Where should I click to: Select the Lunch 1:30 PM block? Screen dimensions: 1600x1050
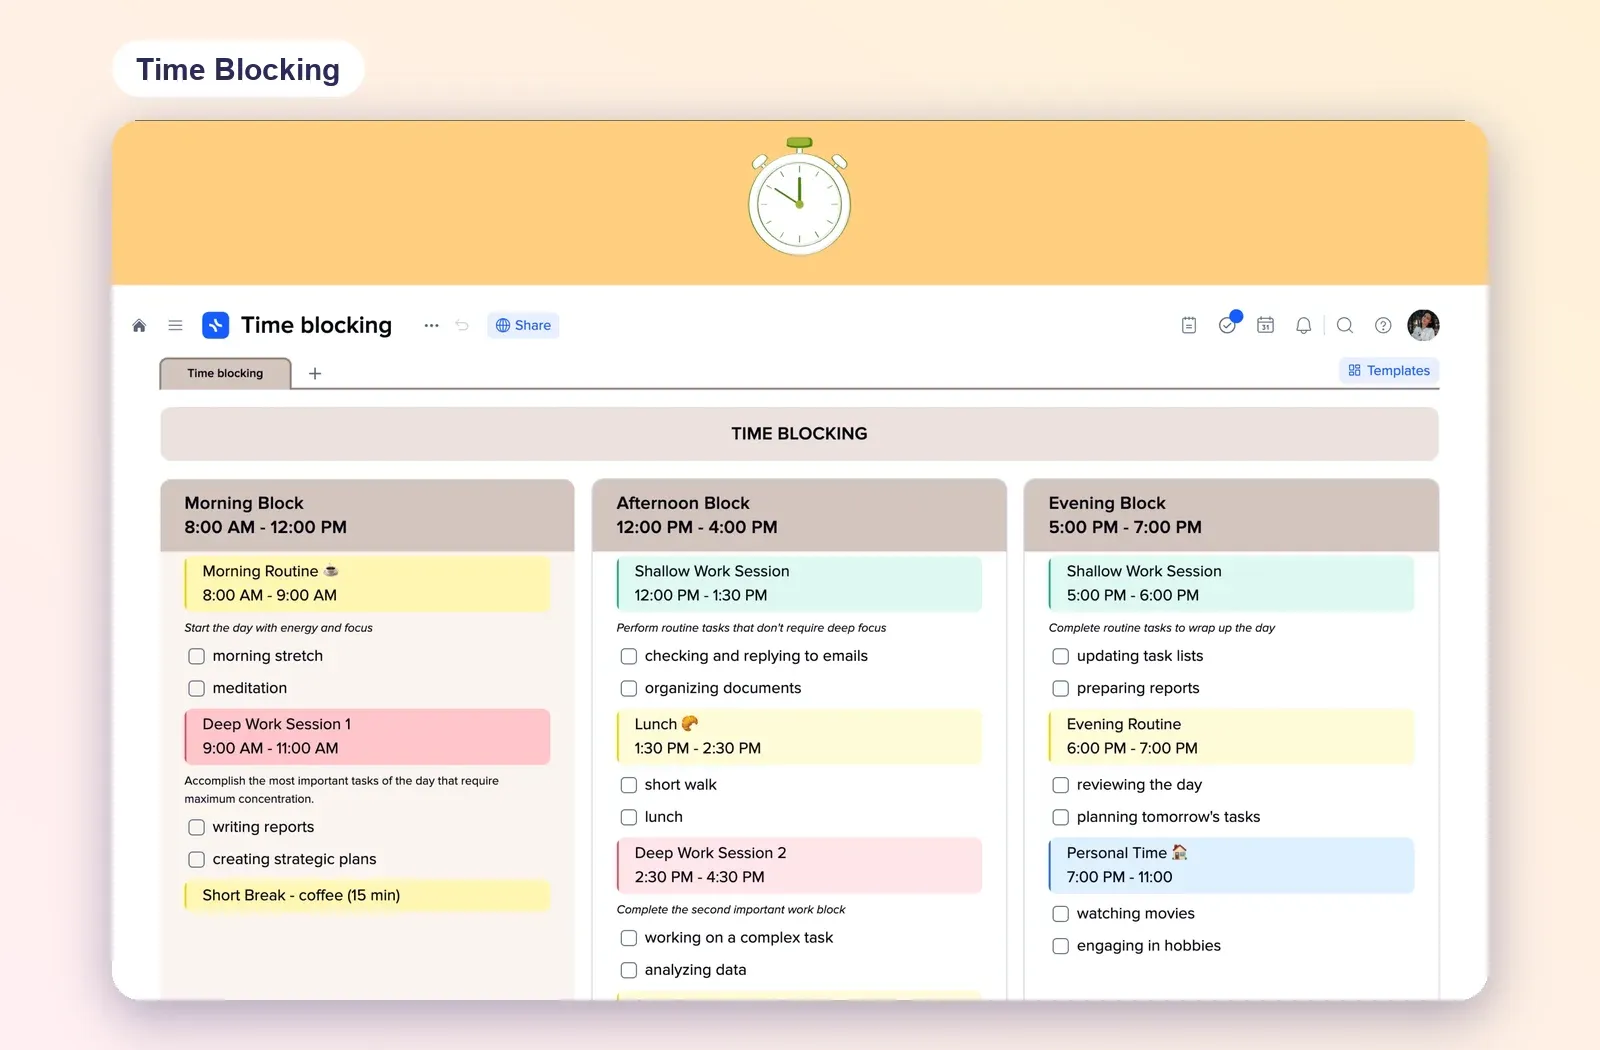[799, 736]
